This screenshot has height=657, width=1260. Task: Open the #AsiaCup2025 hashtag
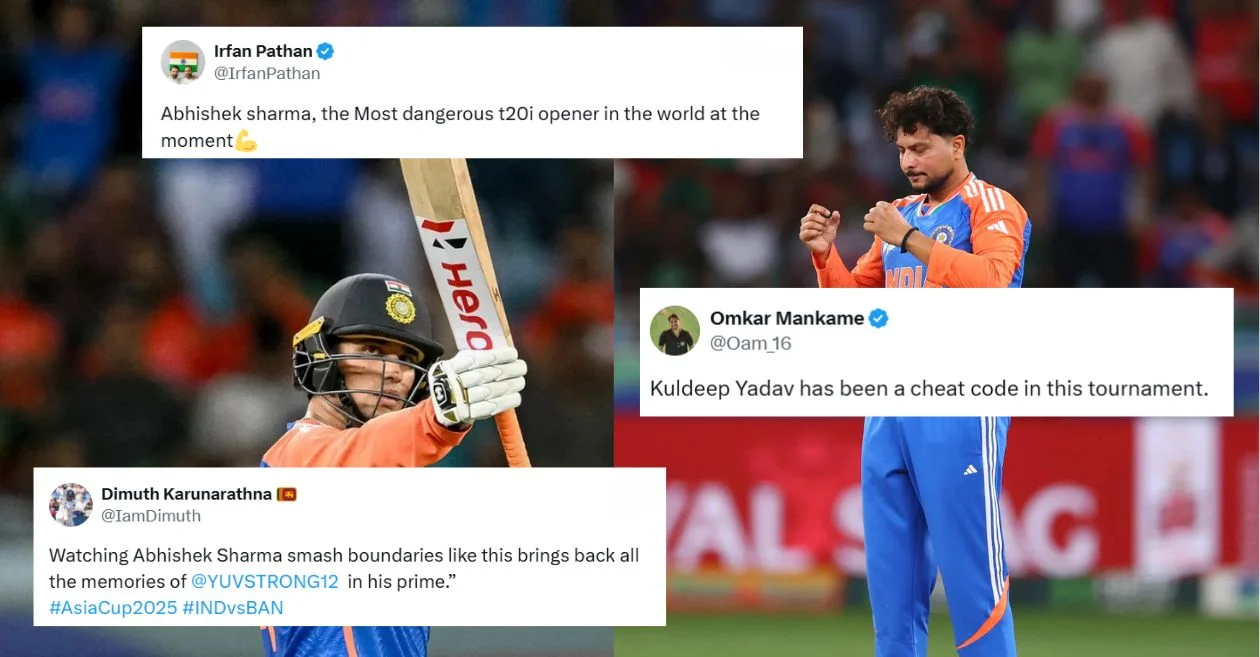[112, 608]
